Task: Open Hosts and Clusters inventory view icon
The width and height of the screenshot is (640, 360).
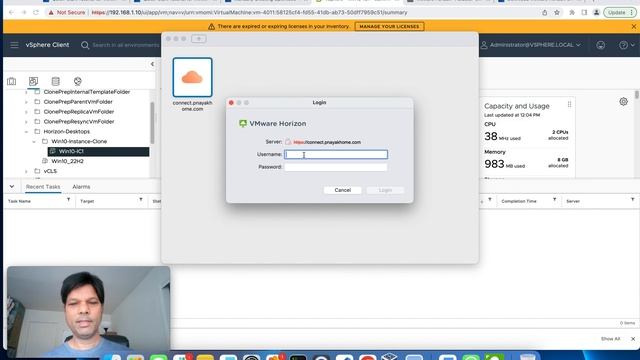Action: pos(11,81)
